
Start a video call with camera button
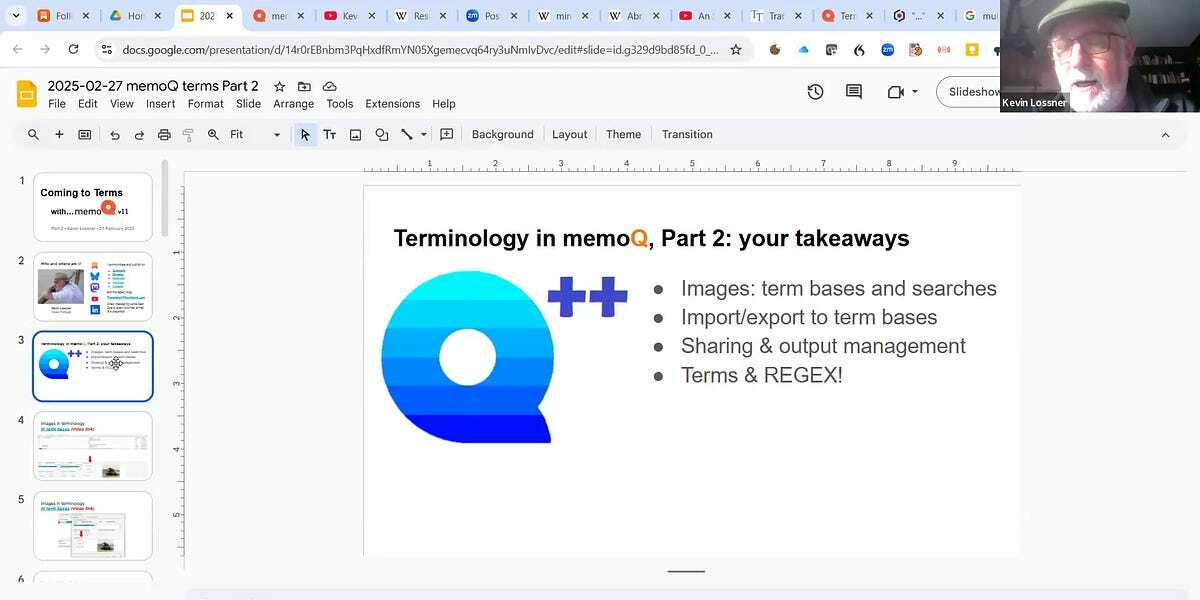pyautogui.click(x=895, y=92)
